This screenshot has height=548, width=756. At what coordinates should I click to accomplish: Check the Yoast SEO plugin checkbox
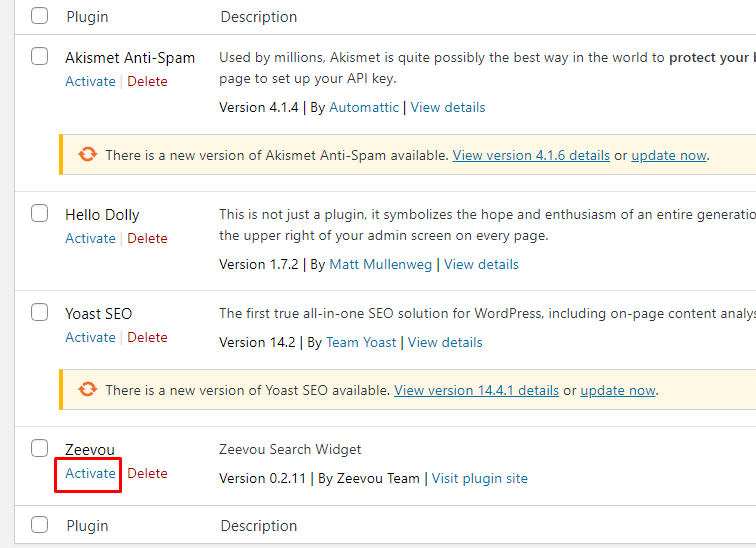[x=40, y=312]
